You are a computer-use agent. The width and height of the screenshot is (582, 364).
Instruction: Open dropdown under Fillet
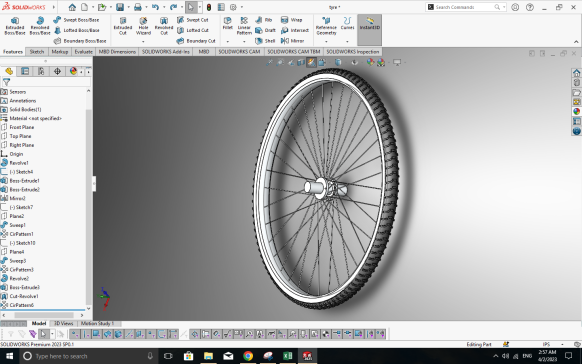click(x=228, y=41)
